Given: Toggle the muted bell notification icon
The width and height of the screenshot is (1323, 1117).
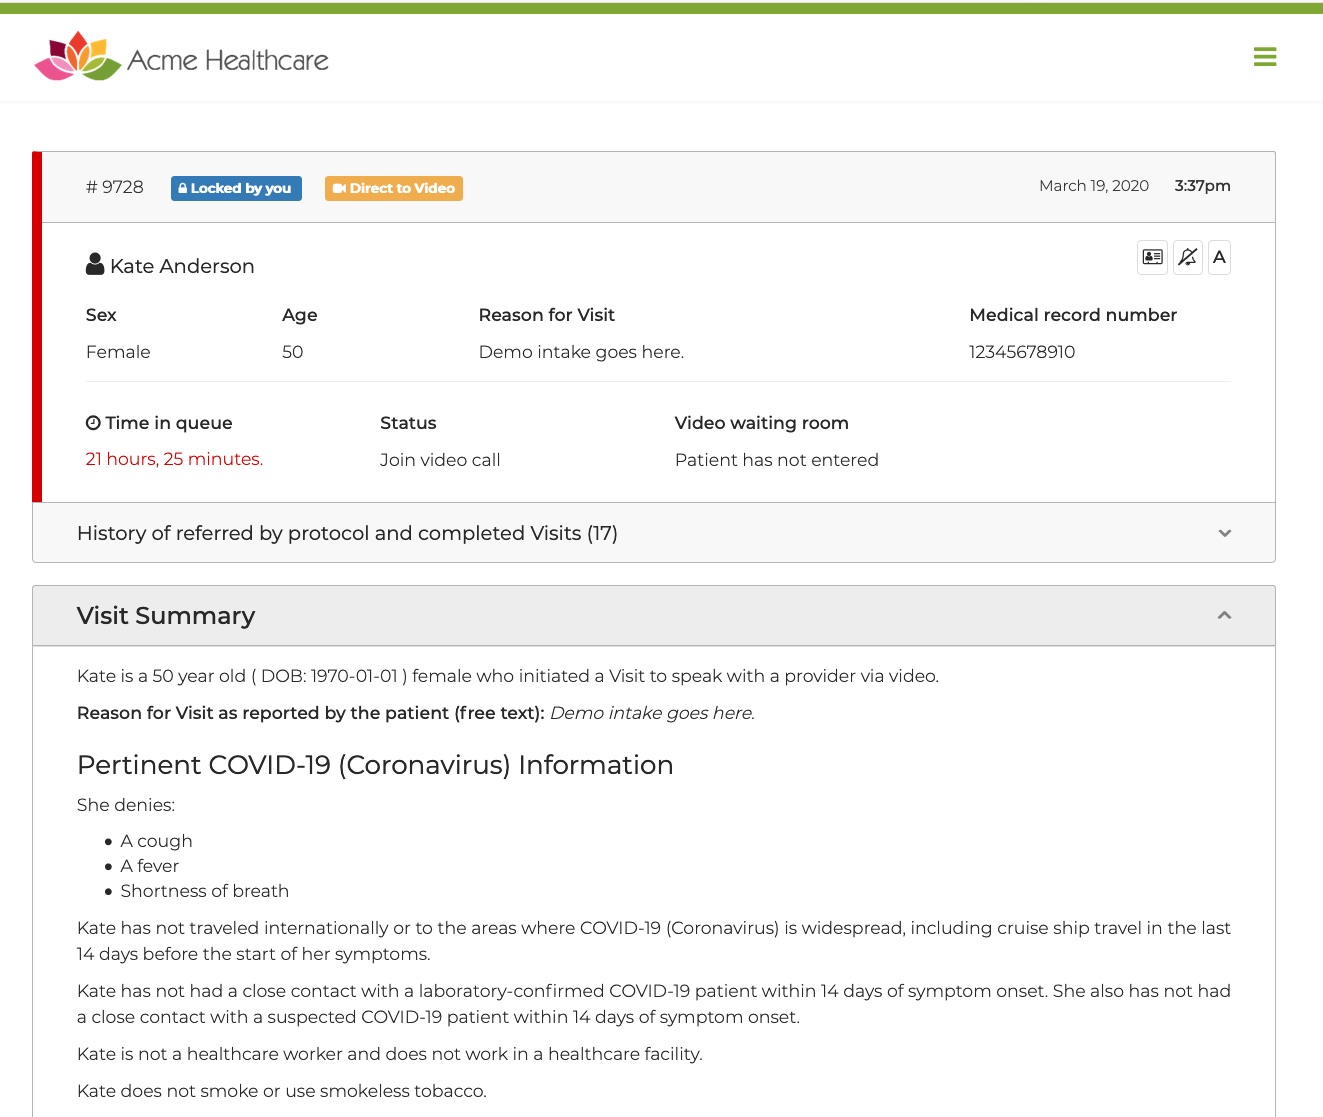Looking at the screenshot, I should click(x=1187, y=258).
